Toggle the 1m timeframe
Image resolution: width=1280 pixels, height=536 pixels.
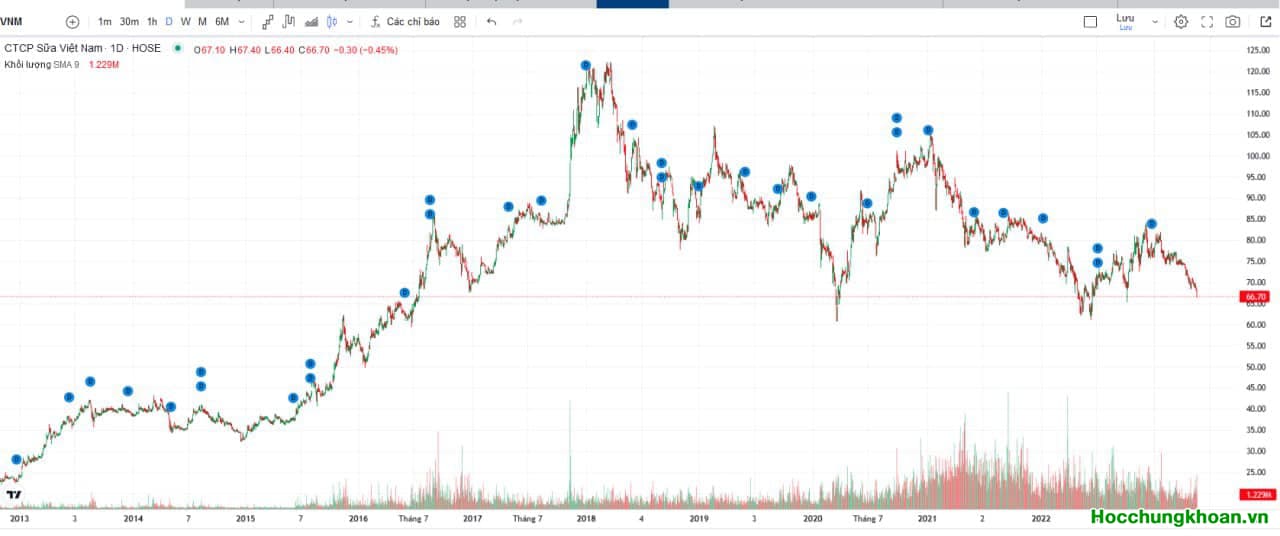(105, 22)
